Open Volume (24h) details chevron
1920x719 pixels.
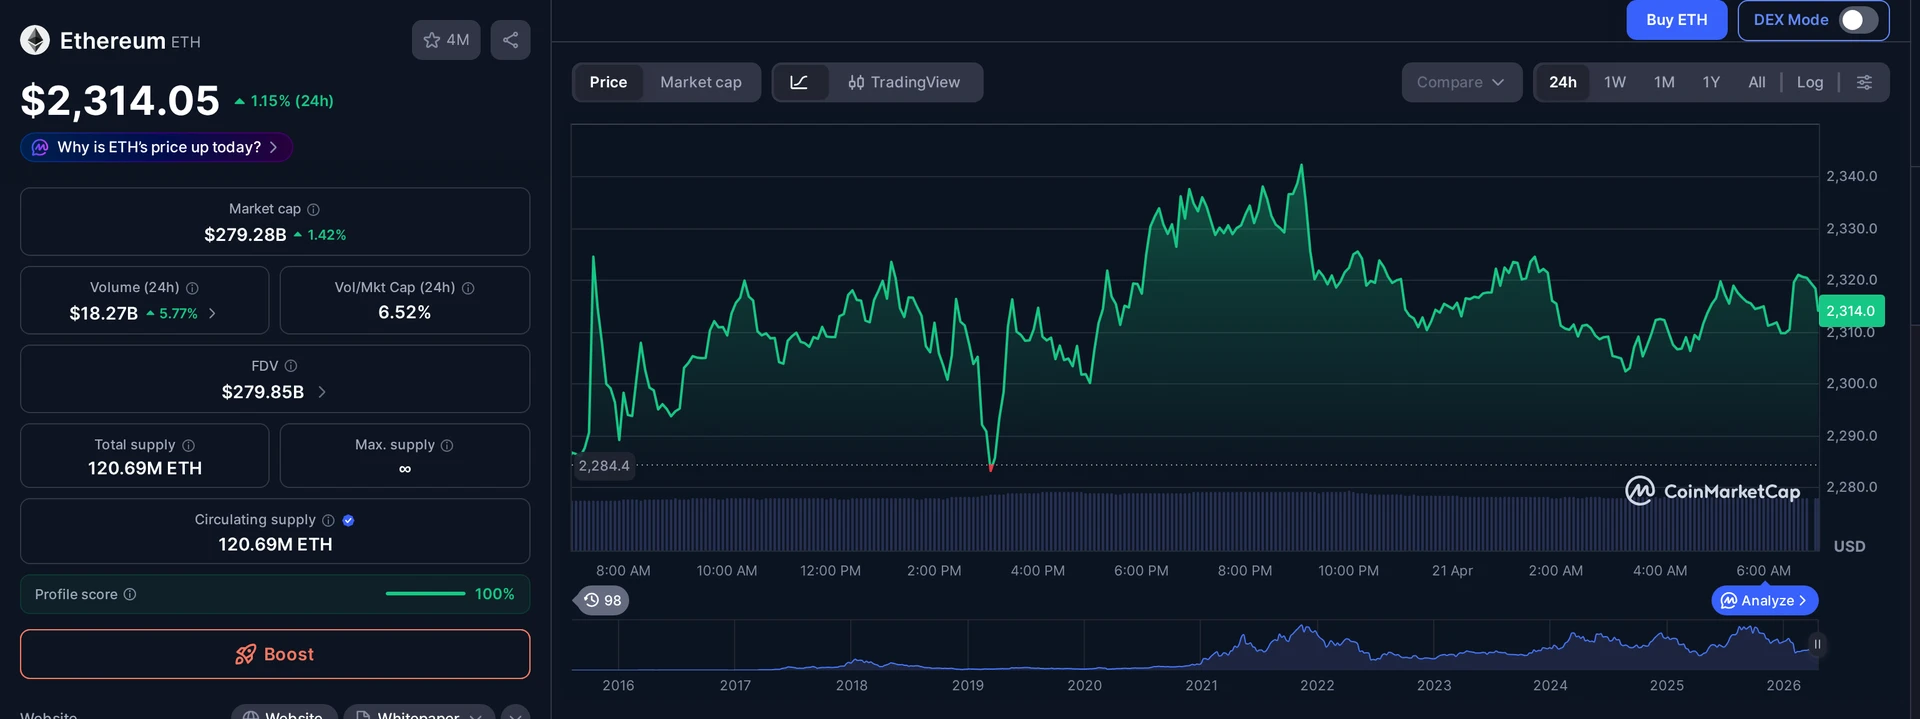212,313
